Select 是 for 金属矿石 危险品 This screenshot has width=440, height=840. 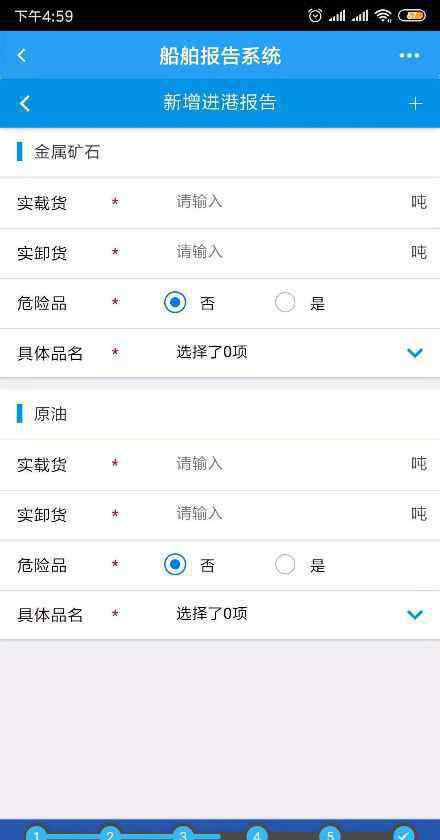285,303
